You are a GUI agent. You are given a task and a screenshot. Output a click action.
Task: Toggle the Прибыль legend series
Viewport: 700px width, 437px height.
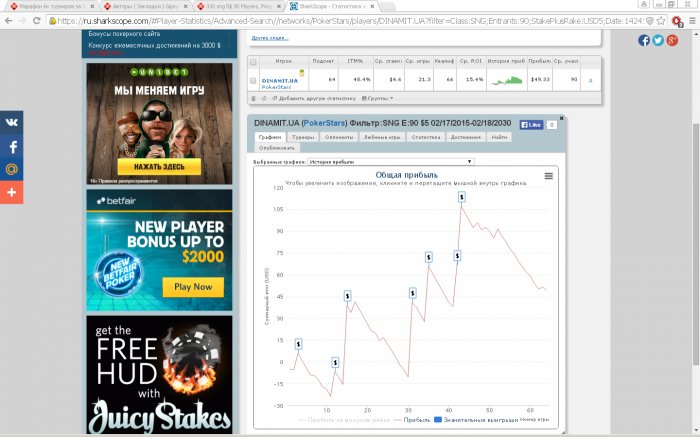(412, 420)
